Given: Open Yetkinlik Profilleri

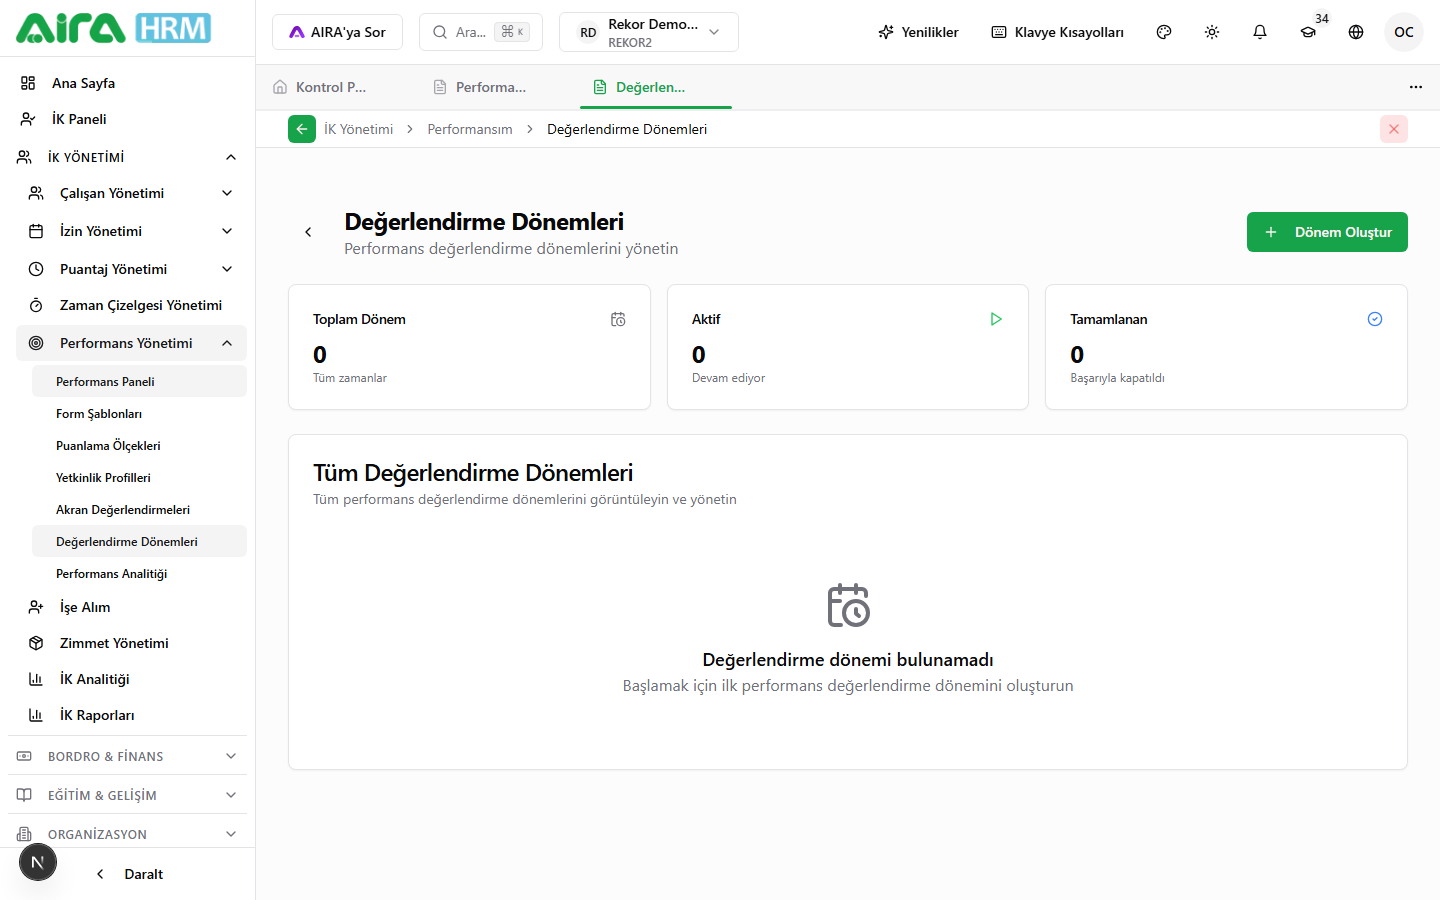Looking at the screenshot, I should (x=139, y=477).
